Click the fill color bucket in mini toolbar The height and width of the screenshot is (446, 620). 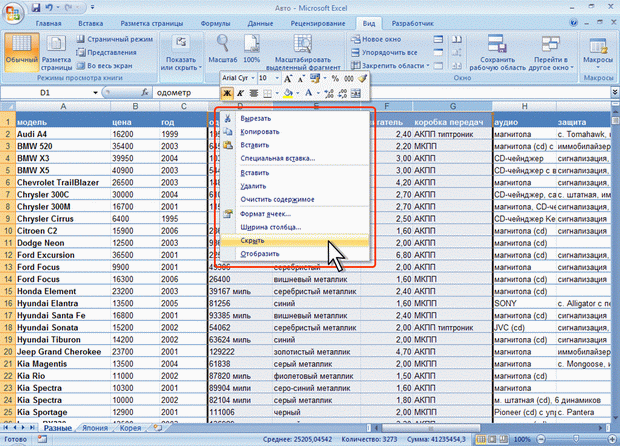tap(287, 94)
